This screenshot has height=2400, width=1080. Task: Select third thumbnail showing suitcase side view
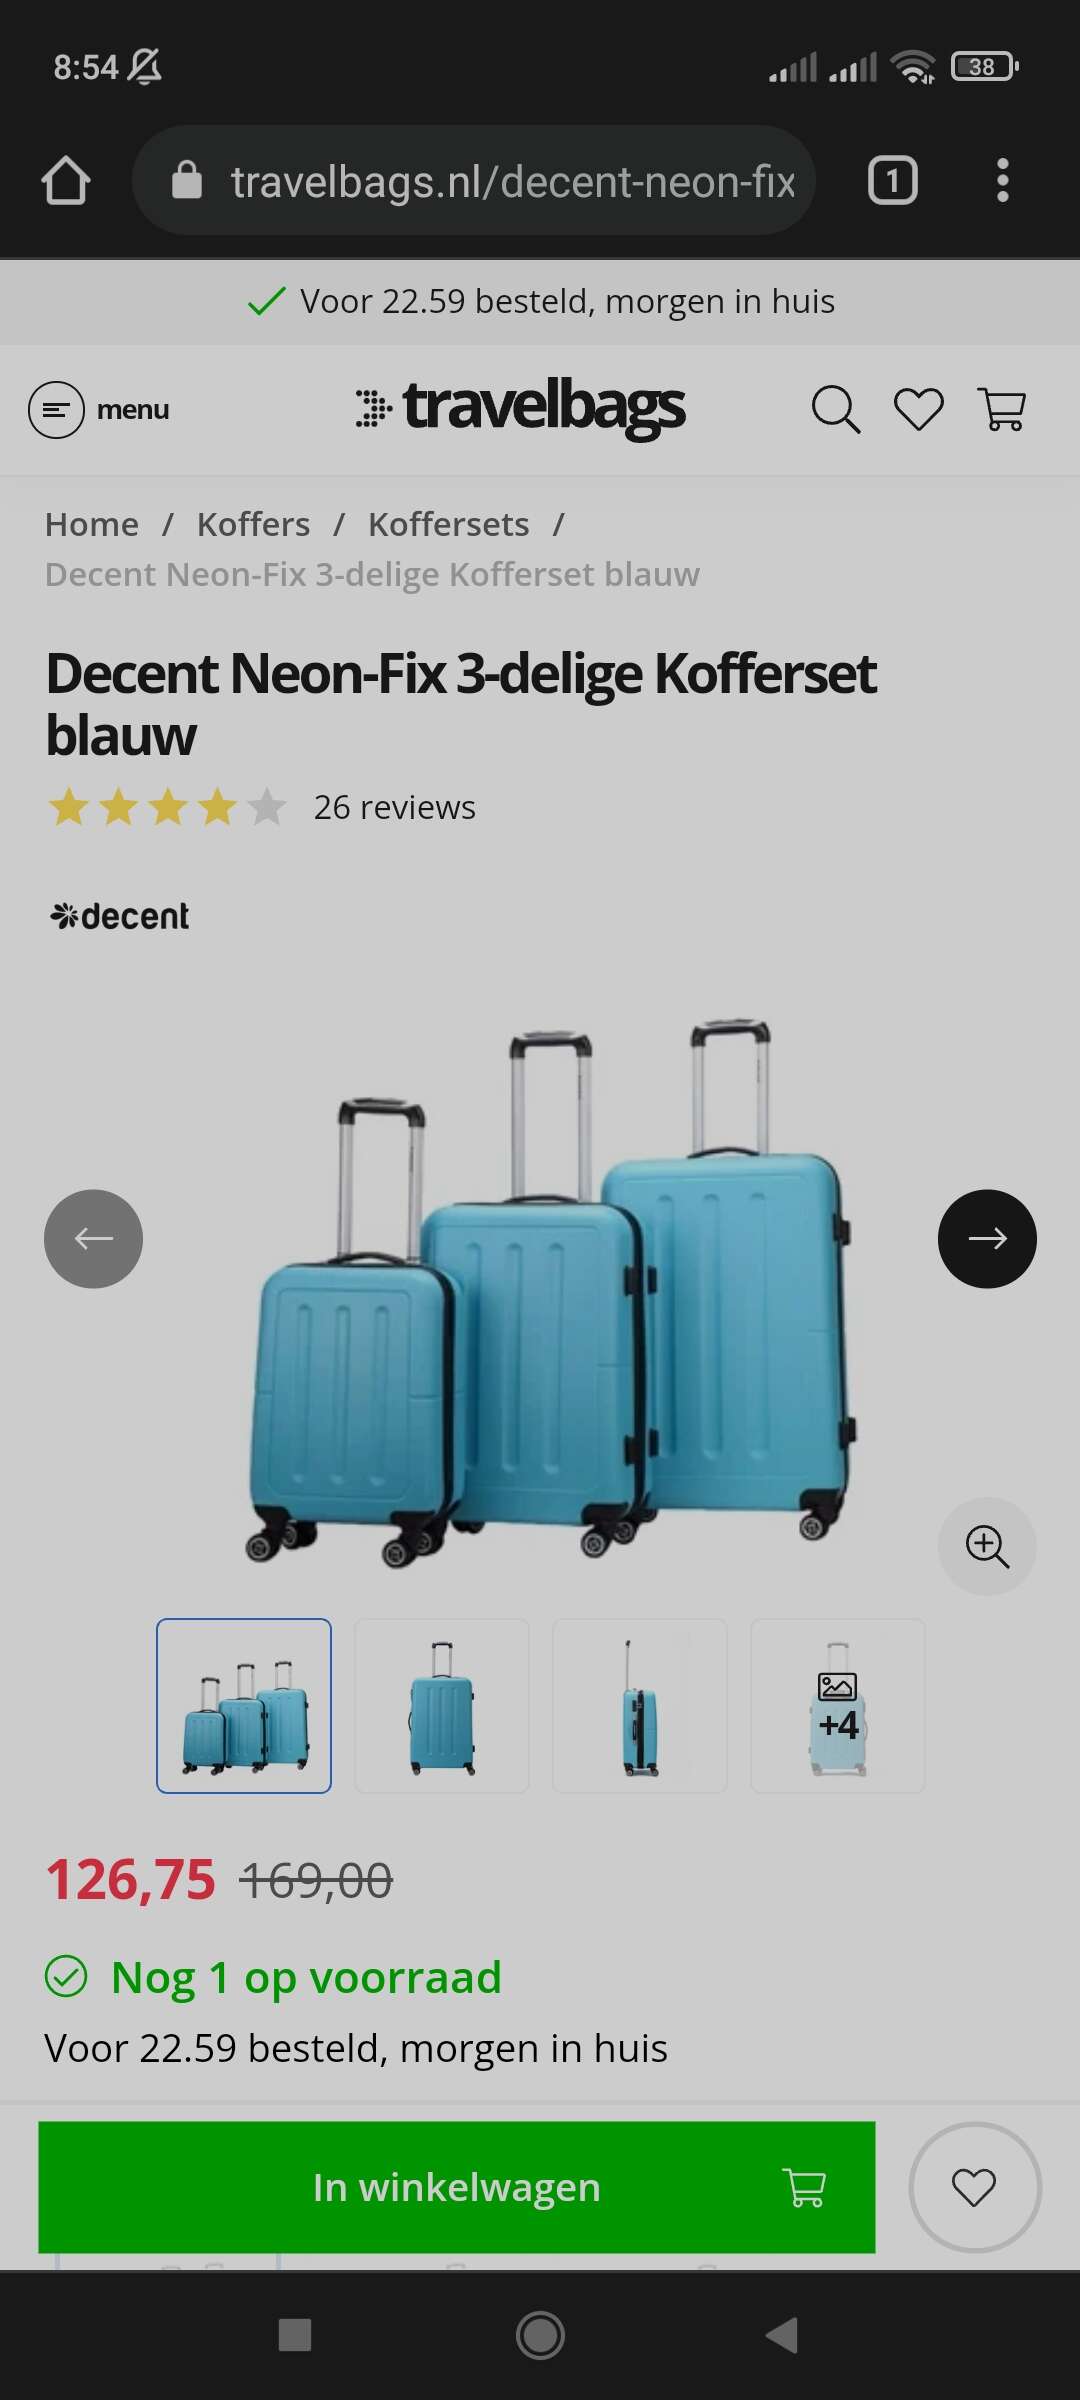(640, 1706)
